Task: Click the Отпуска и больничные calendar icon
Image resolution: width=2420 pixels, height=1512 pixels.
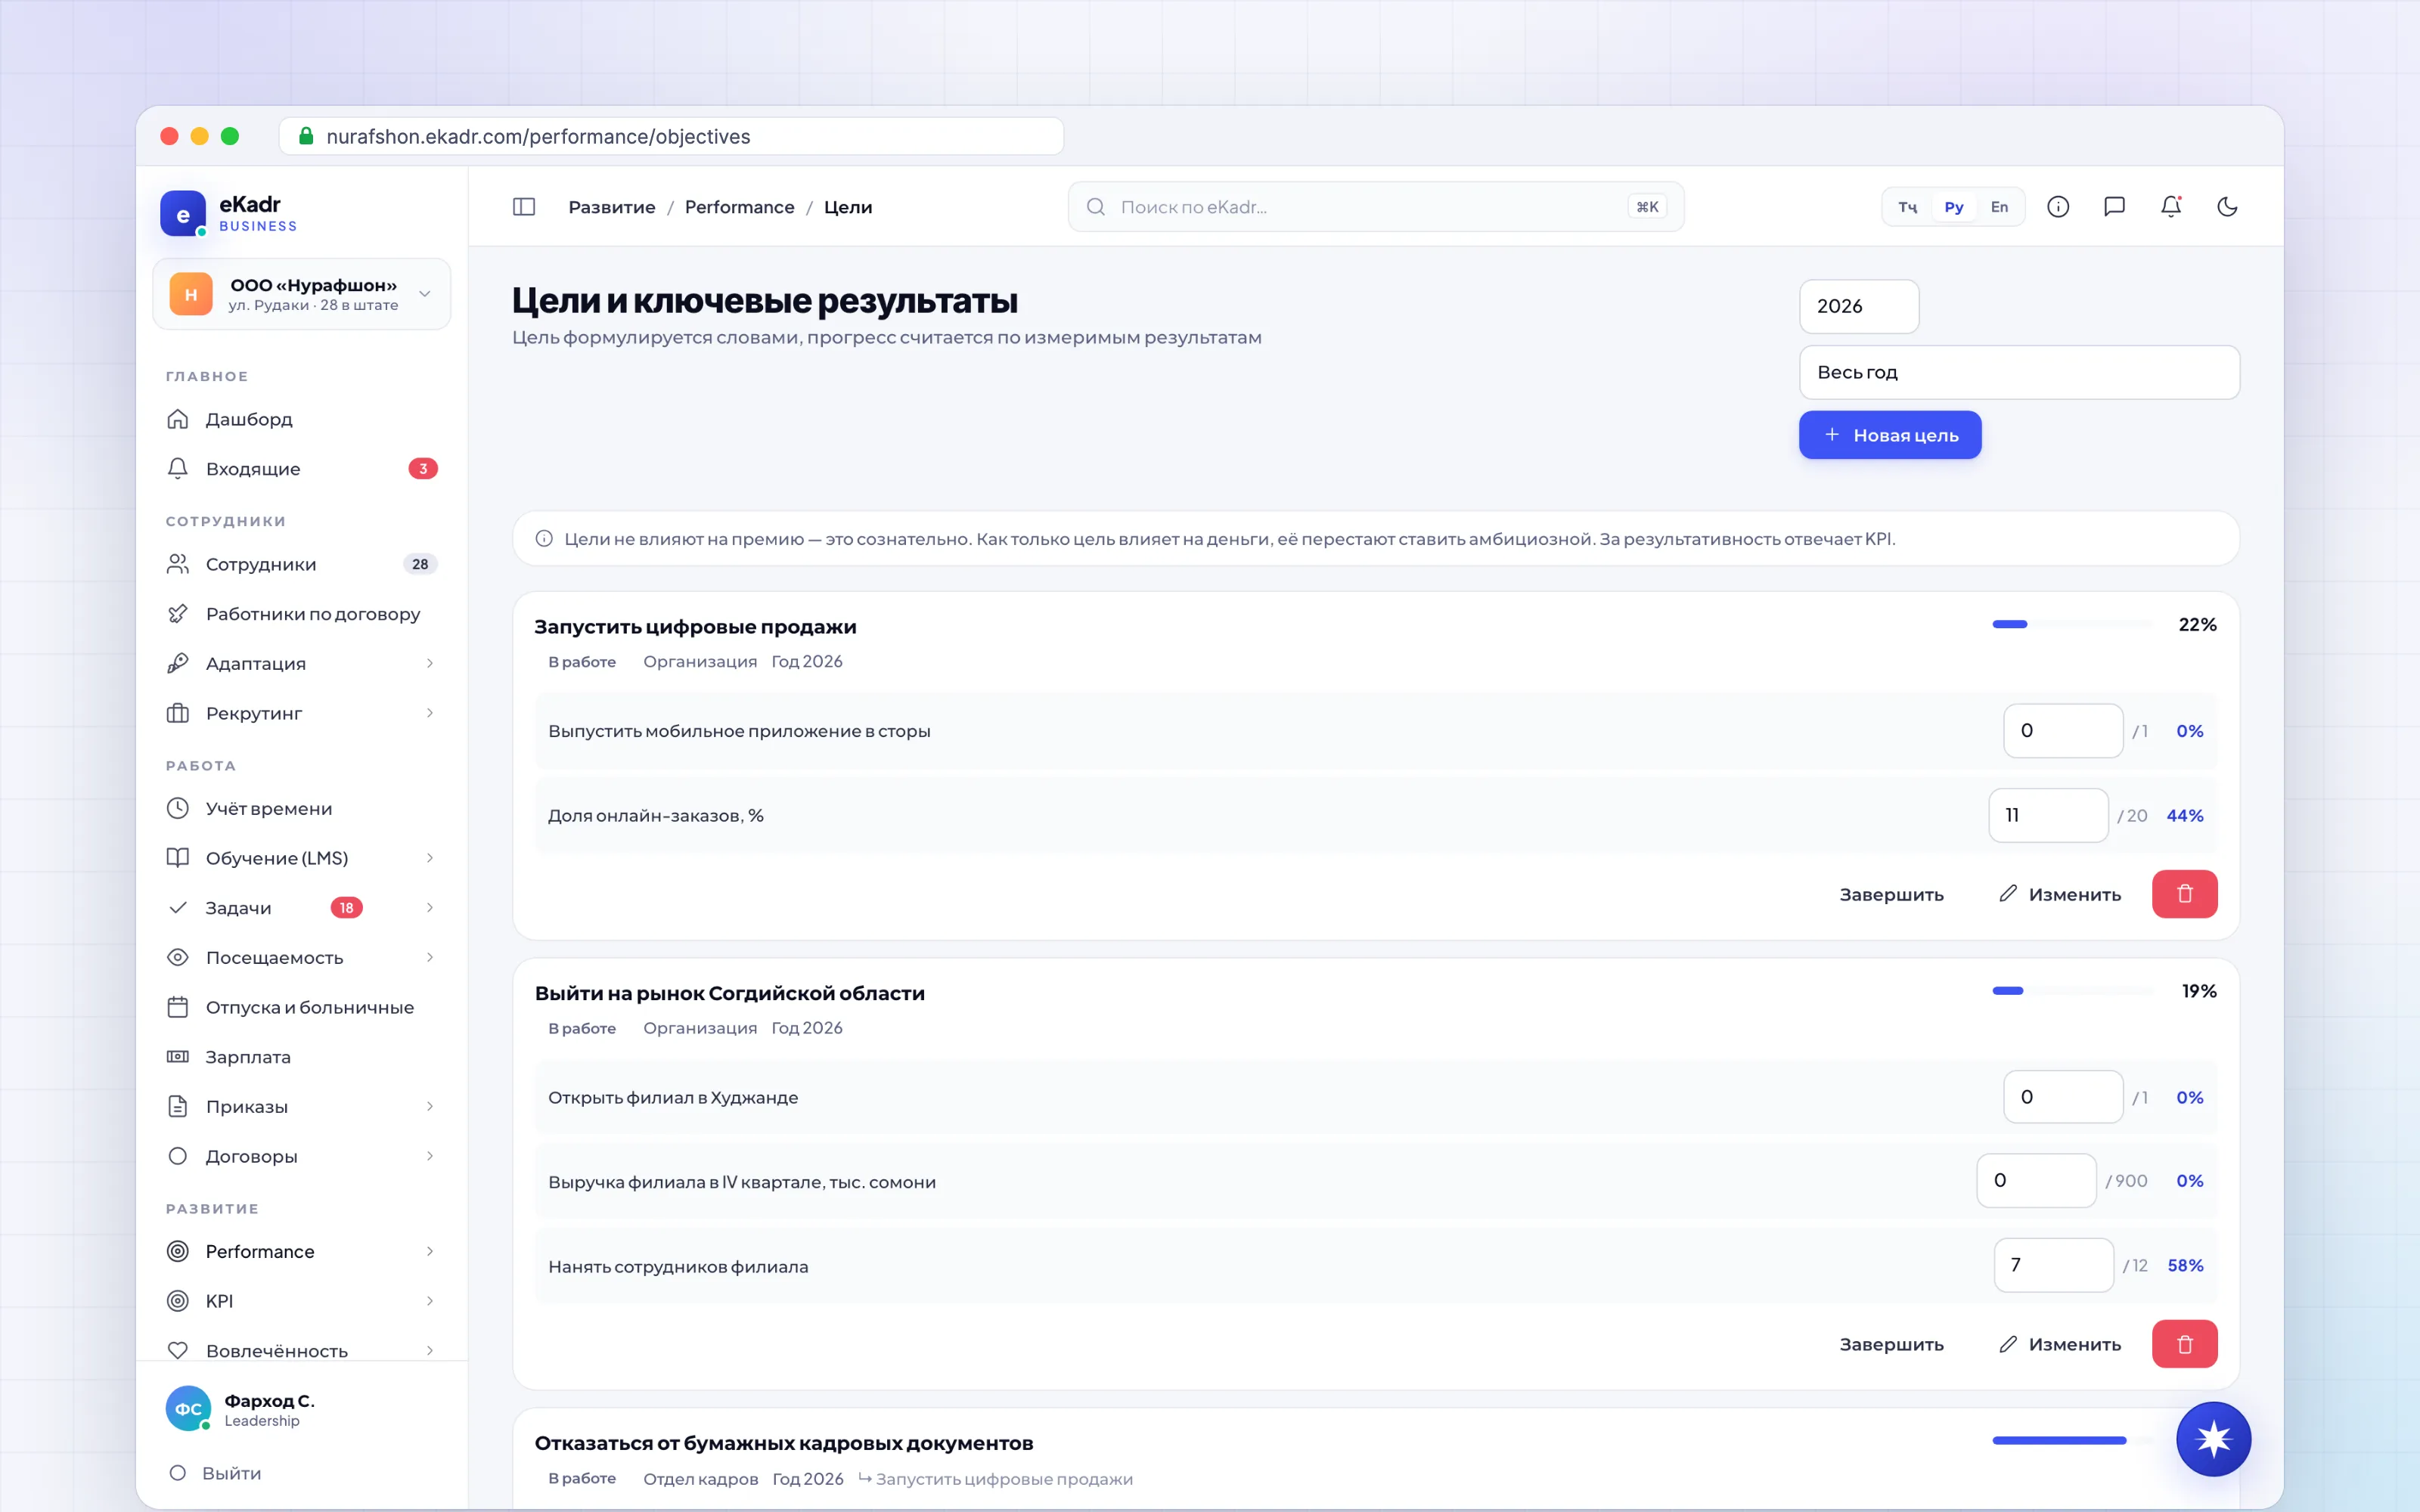Action: click(178, 1007)
